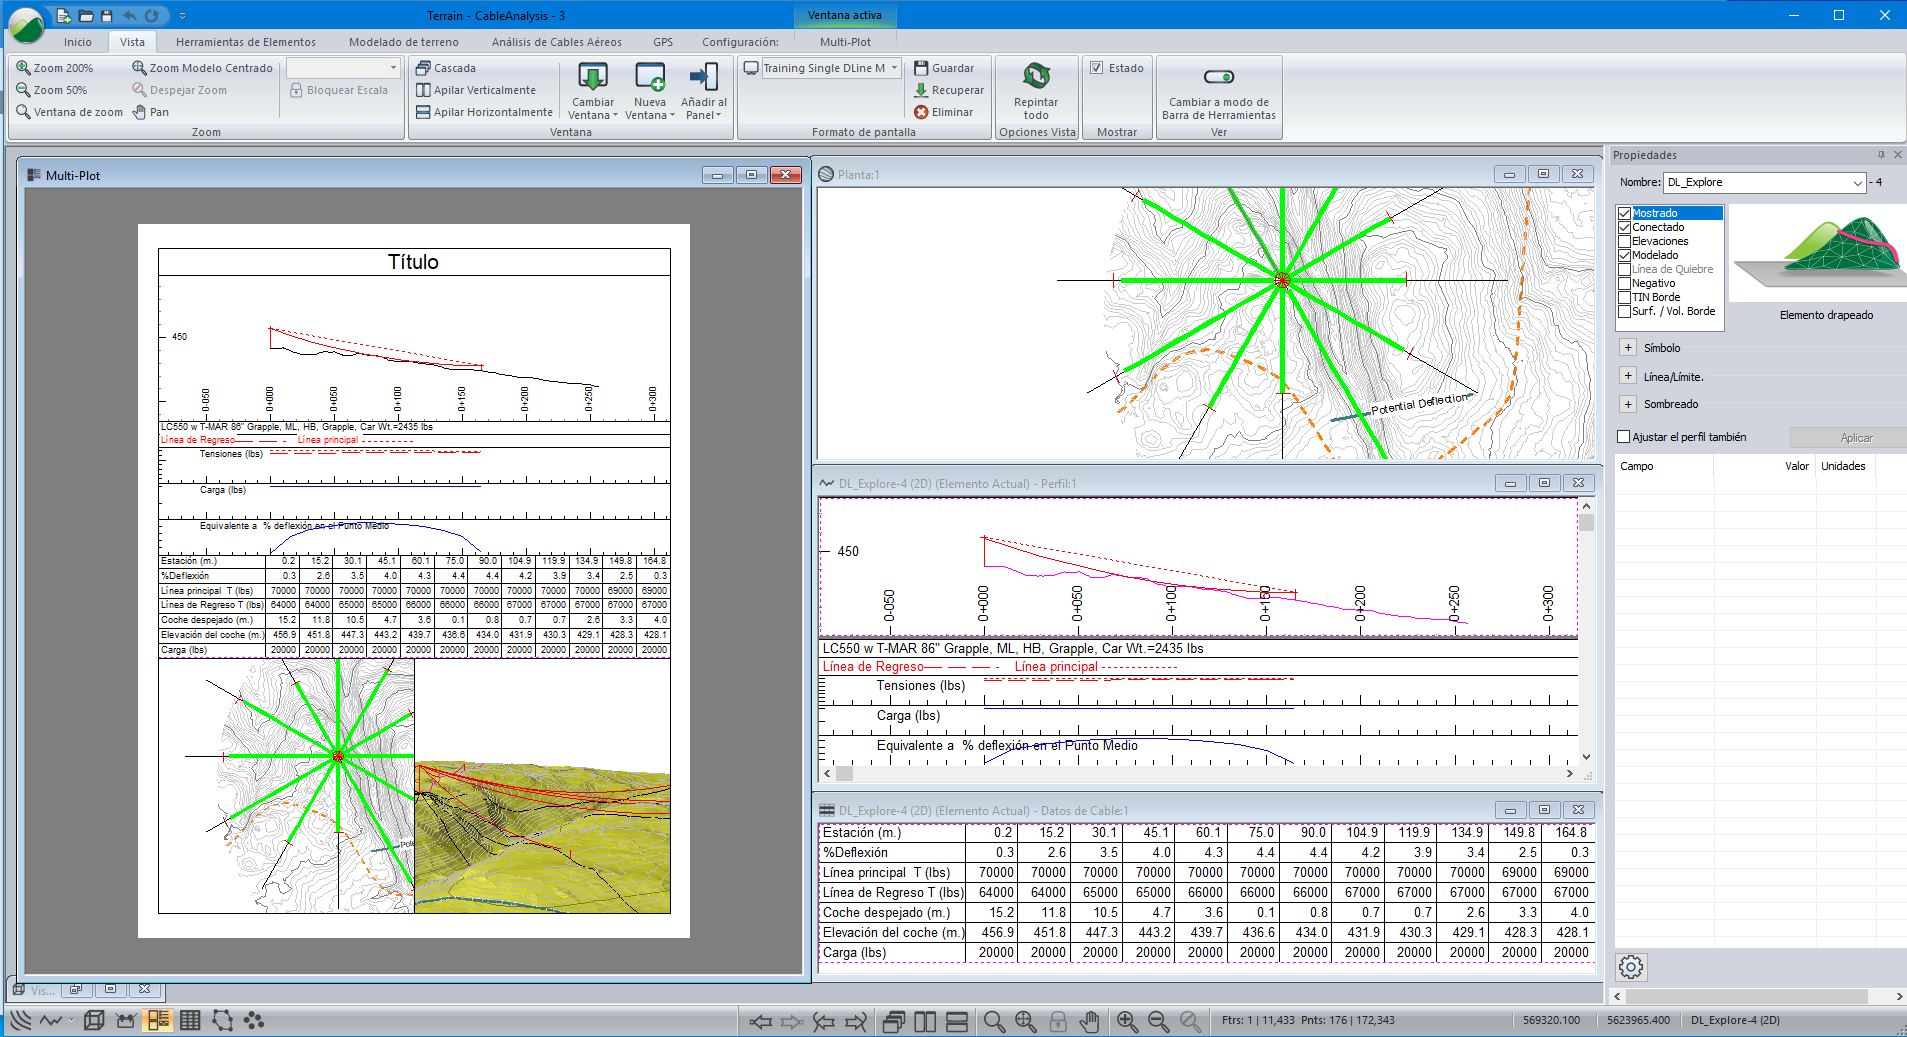Expand the Símbolo section
Viewport: 1907px width, 1037px height.
tap(1628, 348)
